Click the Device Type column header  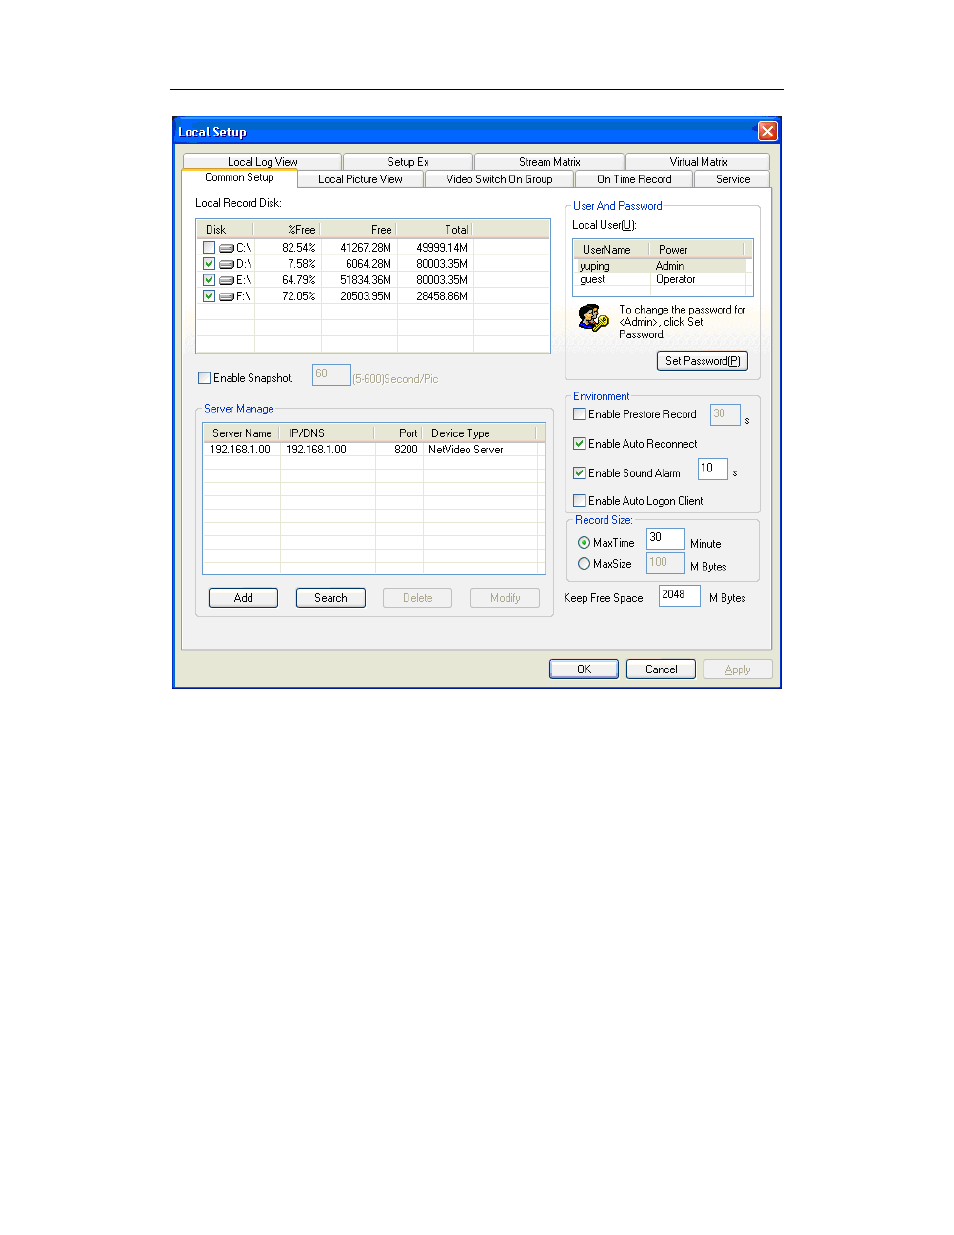[x=479, y=433]
